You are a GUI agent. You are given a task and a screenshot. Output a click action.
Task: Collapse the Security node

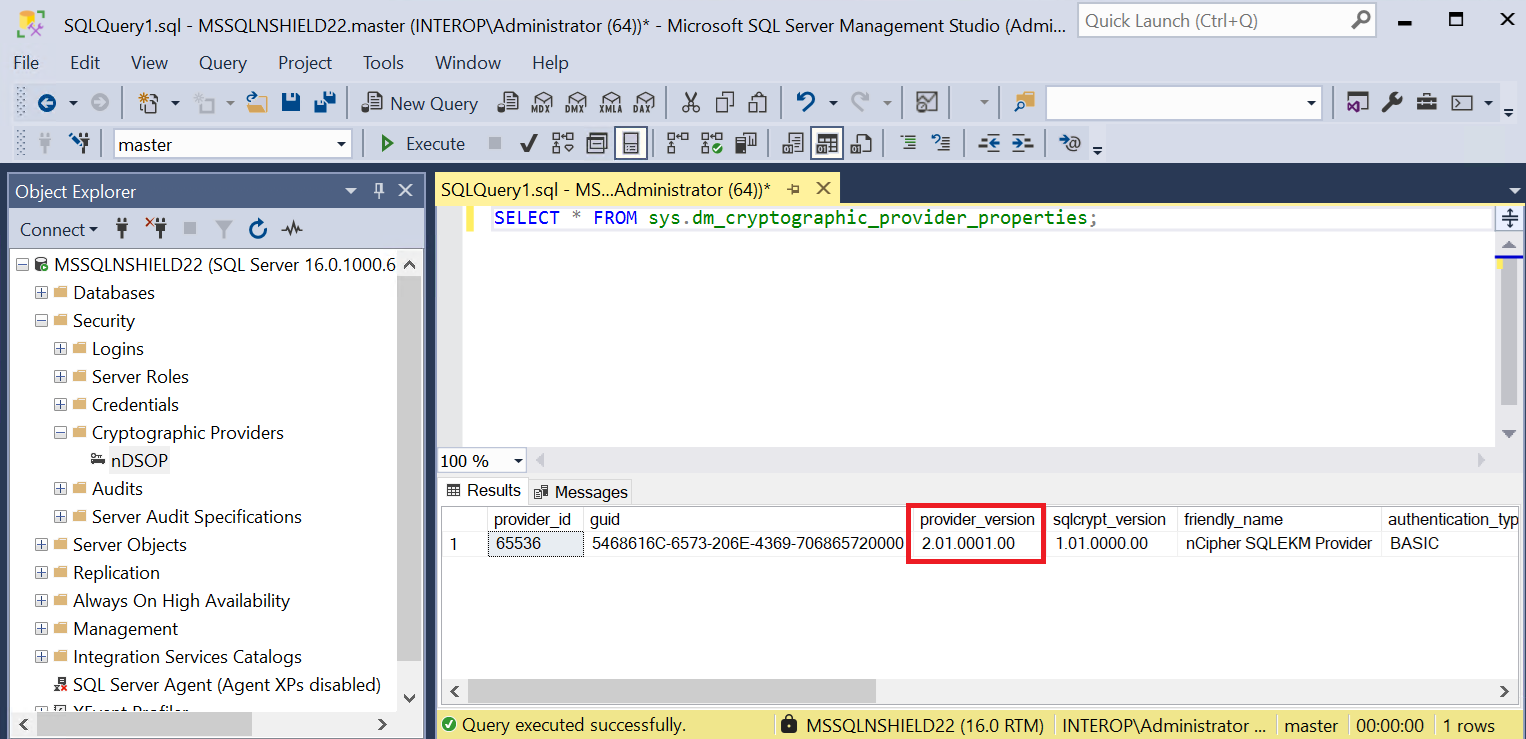tap(42, 320)
